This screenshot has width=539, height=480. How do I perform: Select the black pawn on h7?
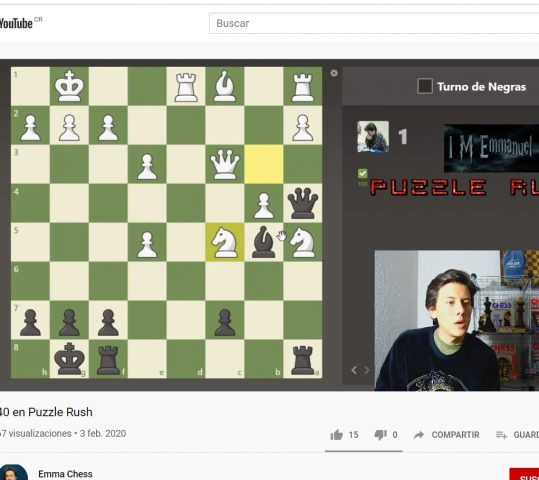tap(30, 322)
